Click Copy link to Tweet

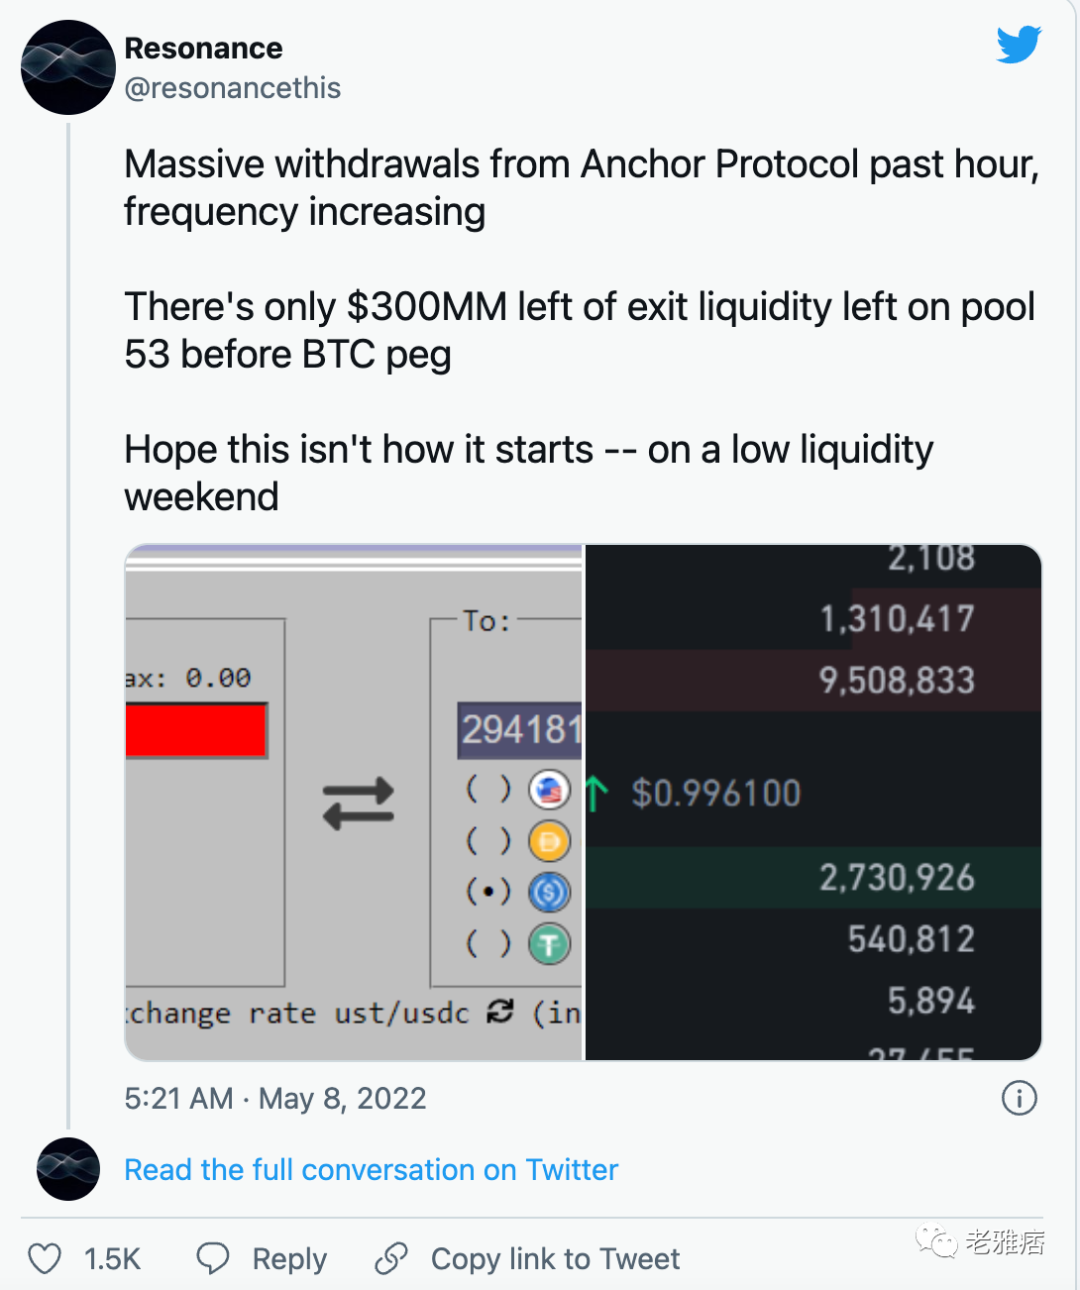555,1259
